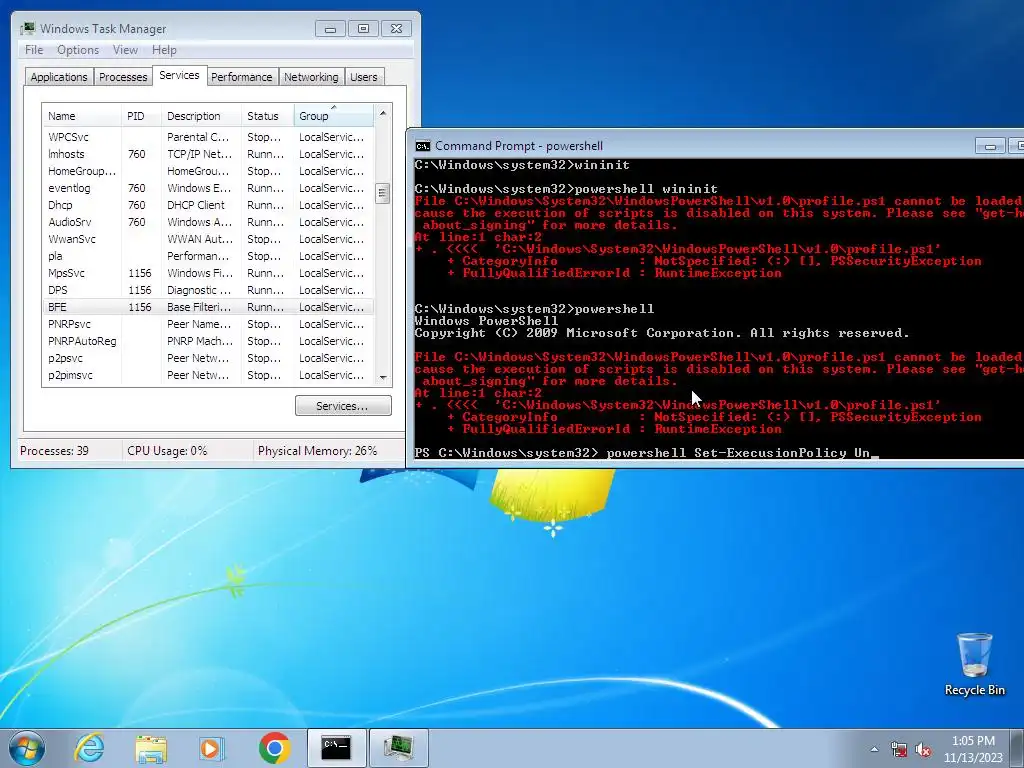The height and width of the screenshot is (768, 1024).
Task: Switch to the Processes tab
Action: coord(123,77)
